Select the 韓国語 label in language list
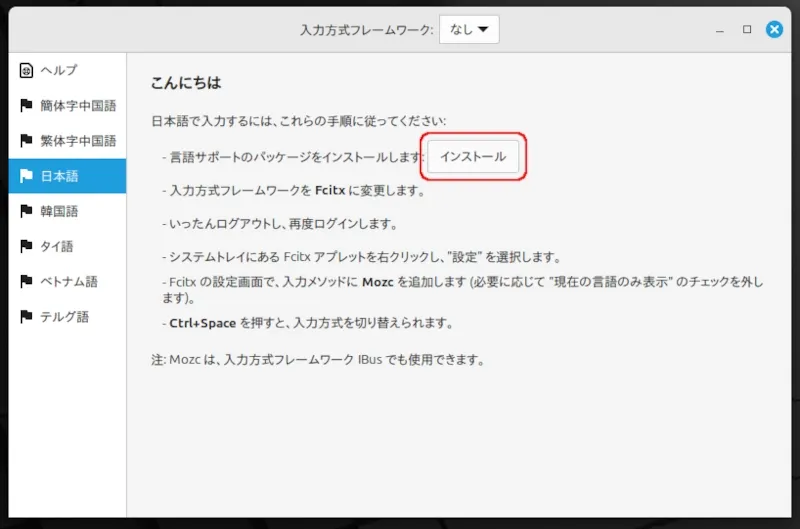 [x=60, y=211]
